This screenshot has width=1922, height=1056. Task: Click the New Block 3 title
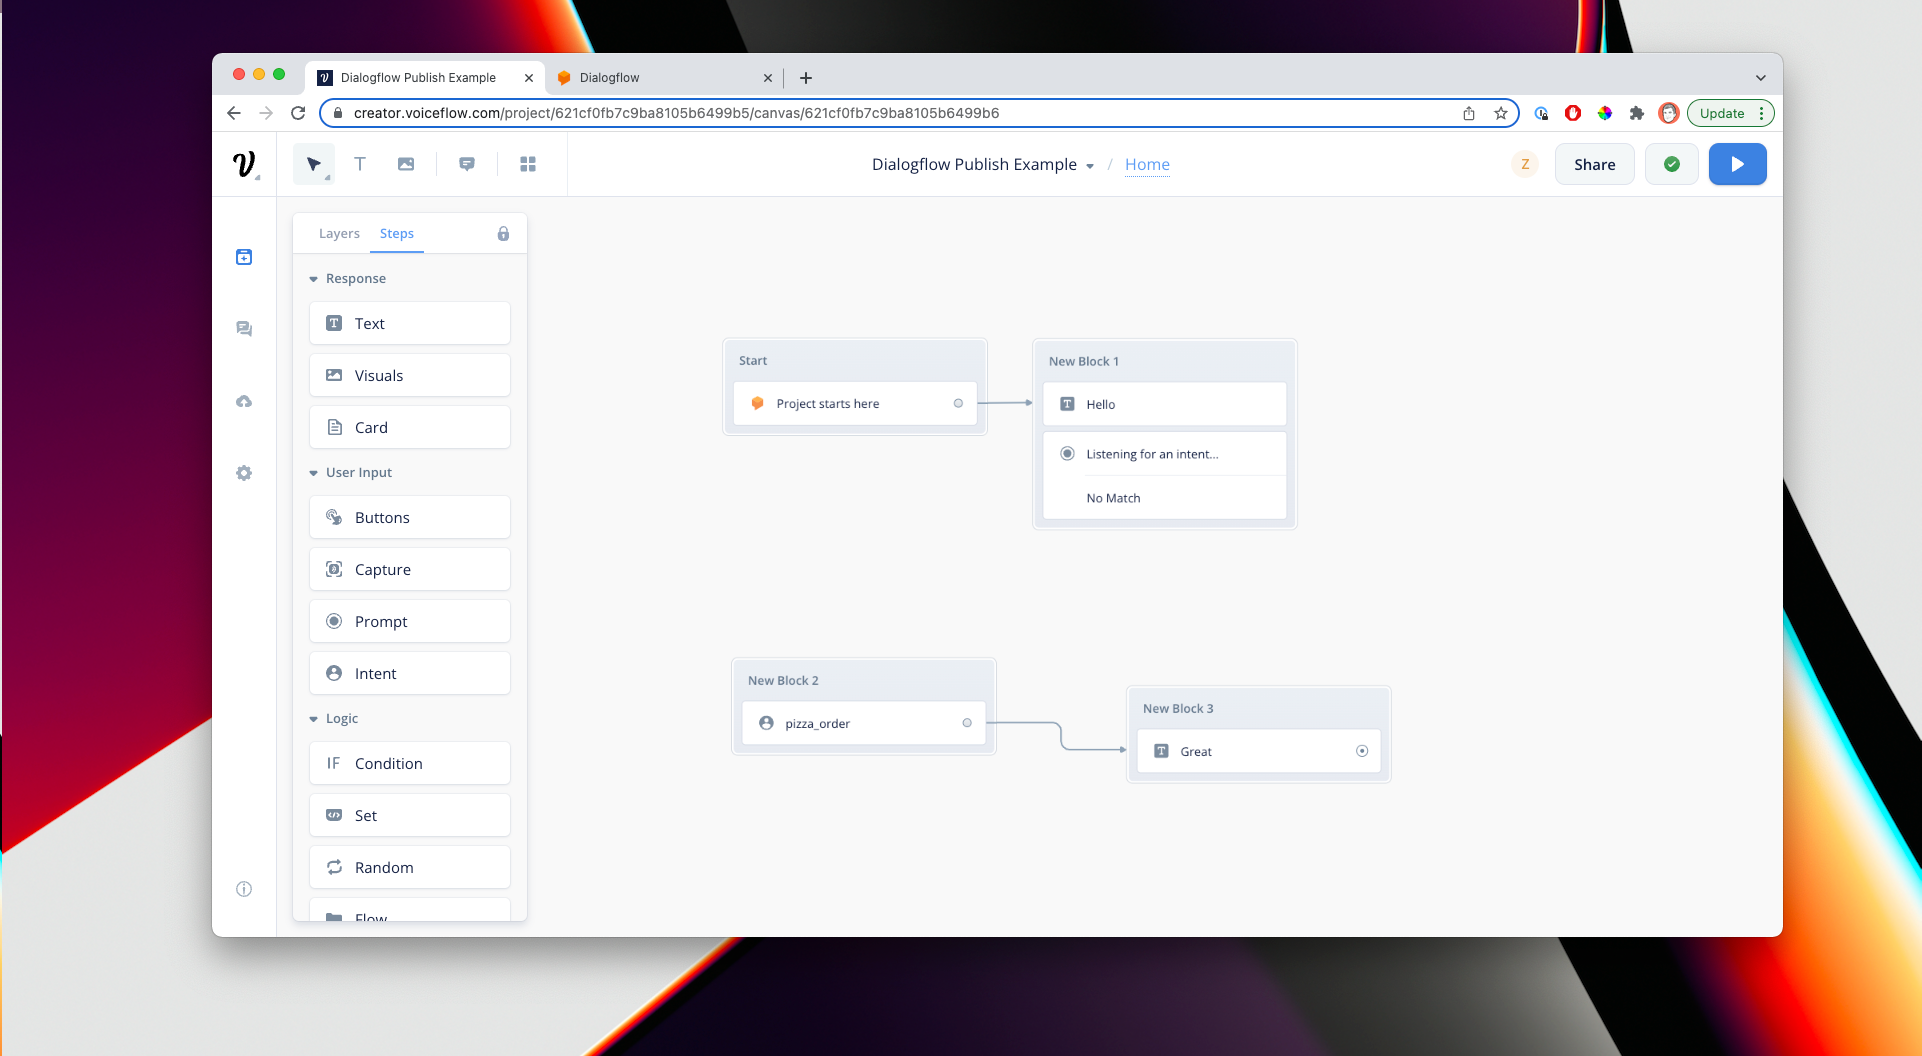pos(1178,708)
